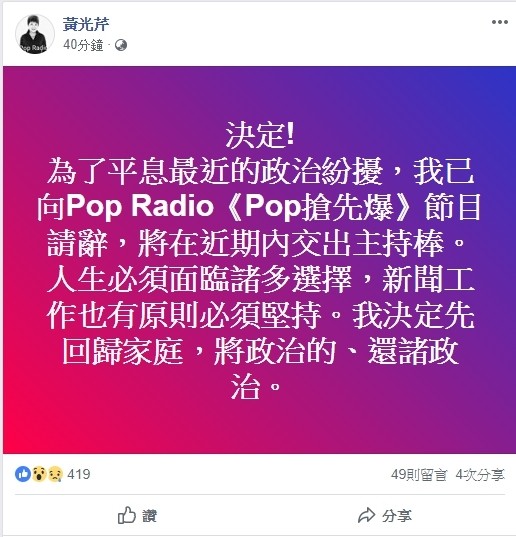This screenshot has width=516, height=537.
Task: Click the globe public privacy icon
Action: tap(121, 45)
